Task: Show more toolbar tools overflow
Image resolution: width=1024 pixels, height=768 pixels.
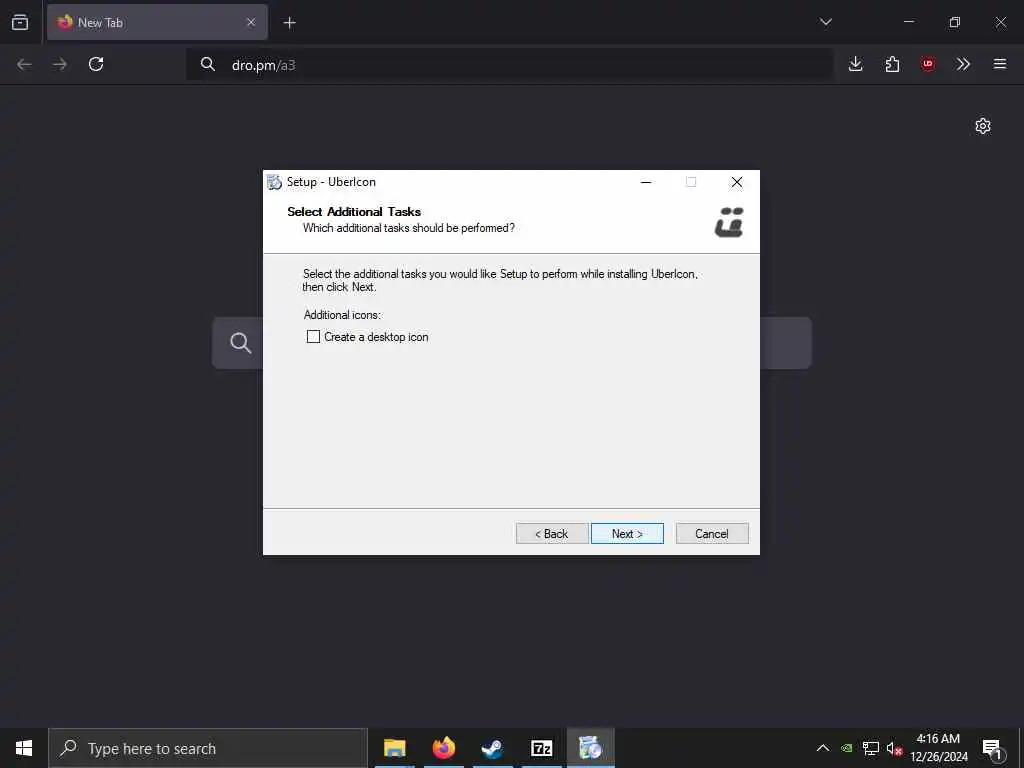Action: pos(963,64)
